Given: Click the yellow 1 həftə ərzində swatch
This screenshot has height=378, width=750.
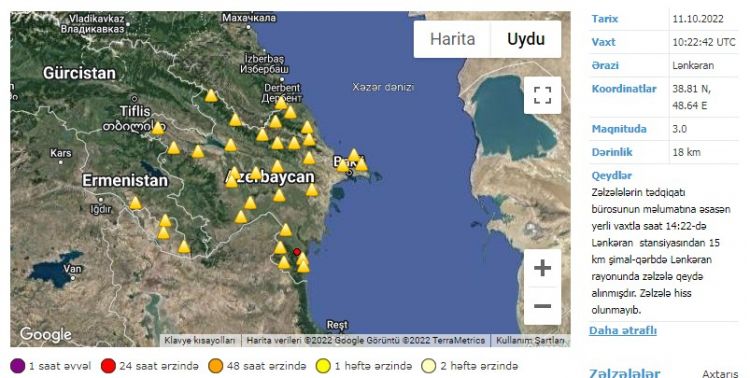Looking at the screenshot, I should [x=323, y=366].
